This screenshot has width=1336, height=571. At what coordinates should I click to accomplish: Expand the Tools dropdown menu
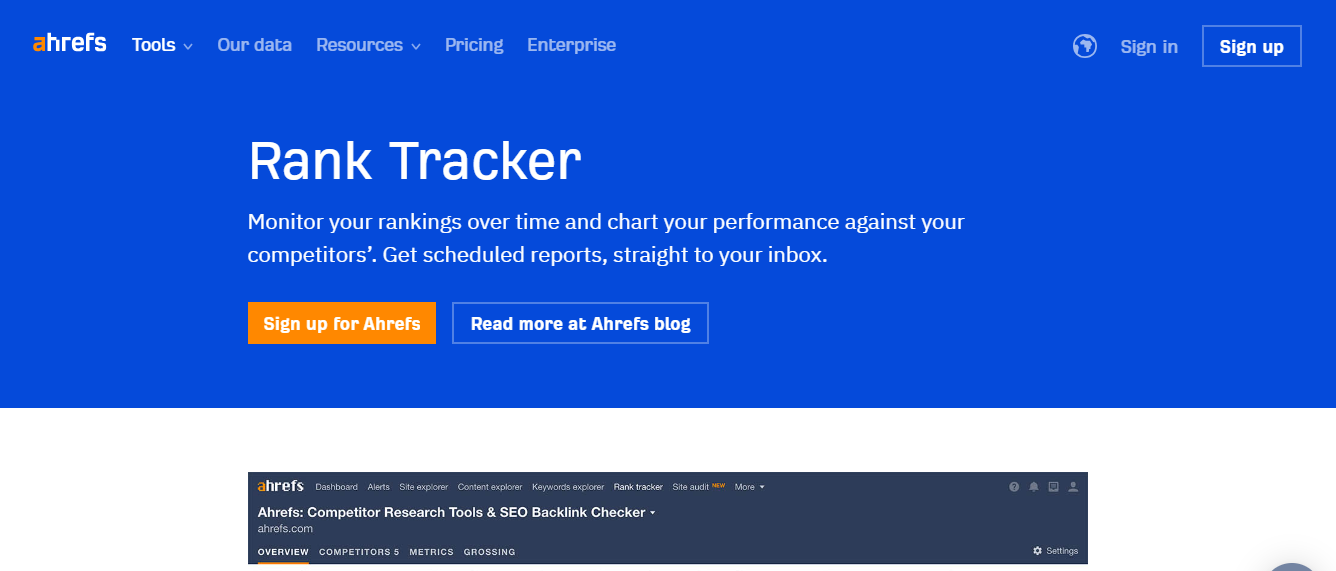pos(162,45)
